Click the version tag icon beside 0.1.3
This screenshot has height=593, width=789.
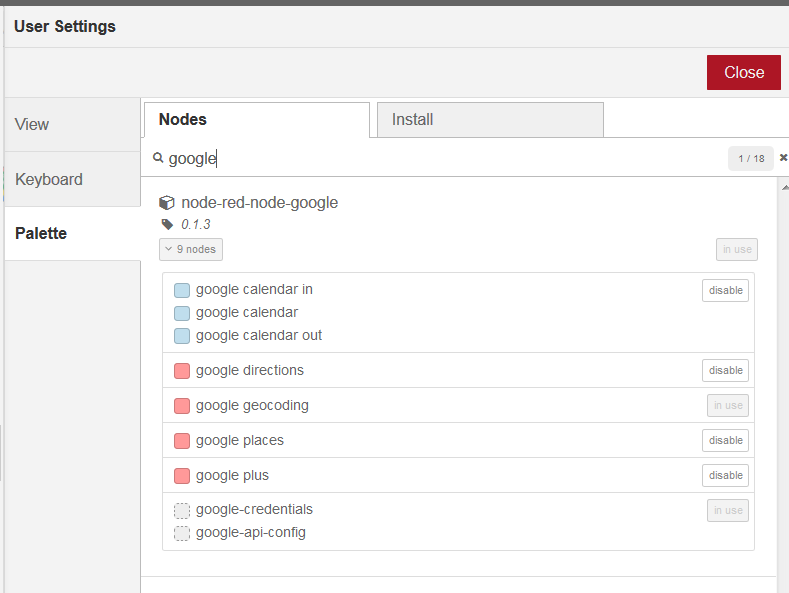click(167, 225)
